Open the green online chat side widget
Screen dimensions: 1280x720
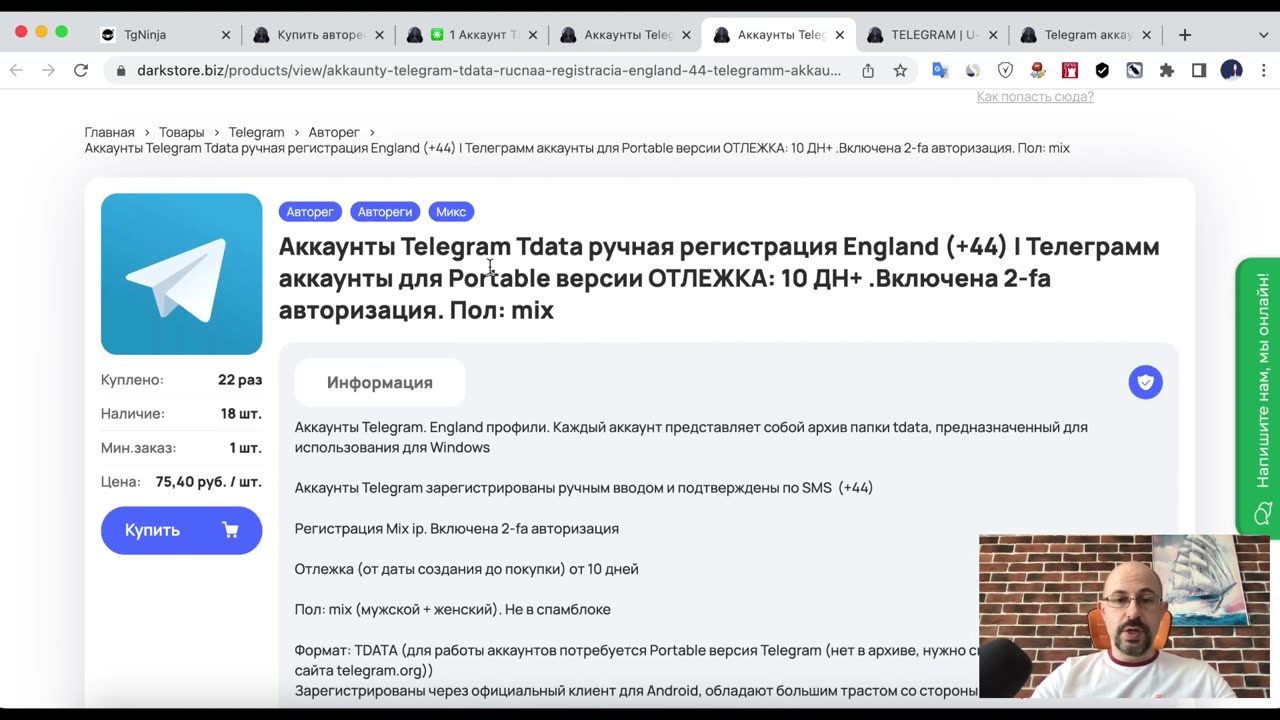tap(1259, 397)
